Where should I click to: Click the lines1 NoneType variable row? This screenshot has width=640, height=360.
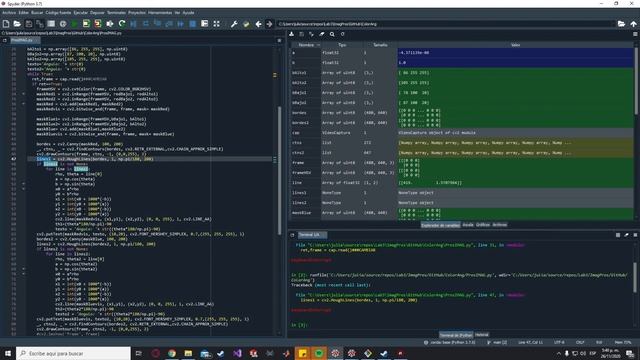point(462,193)
